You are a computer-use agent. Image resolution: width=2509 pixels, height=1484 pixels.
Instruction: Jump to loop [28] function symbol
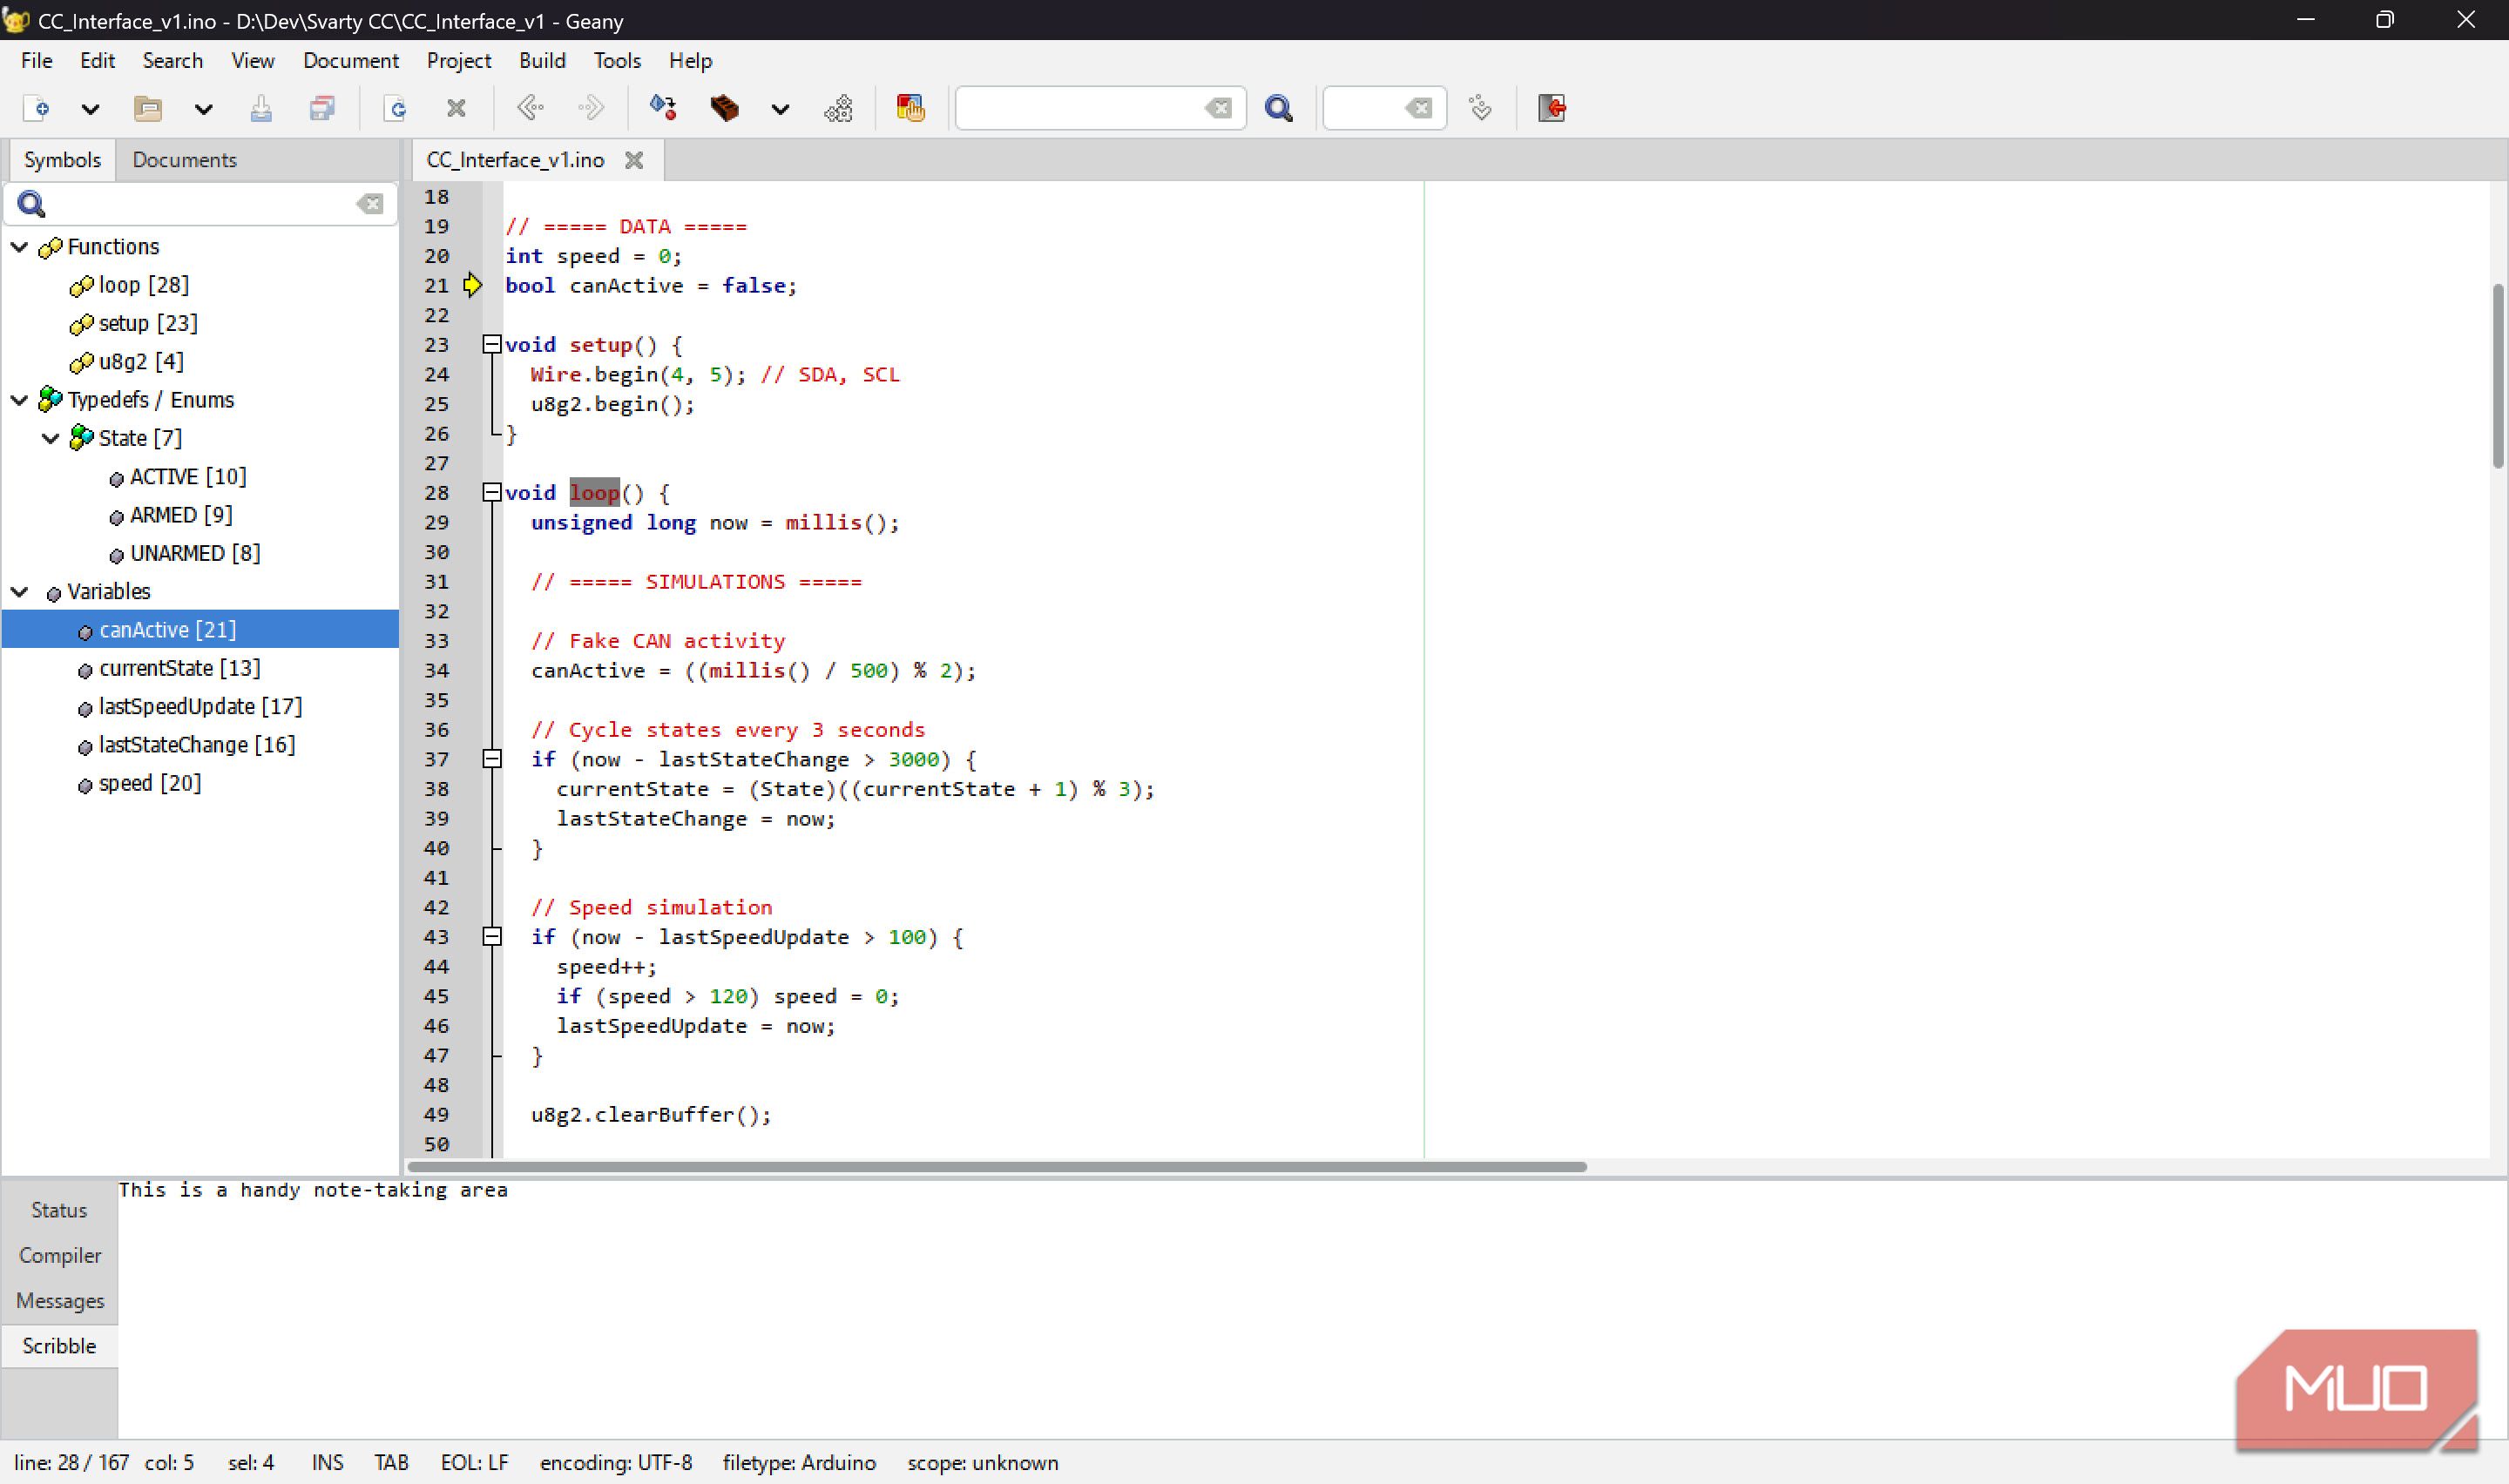(x=143, y=285)
